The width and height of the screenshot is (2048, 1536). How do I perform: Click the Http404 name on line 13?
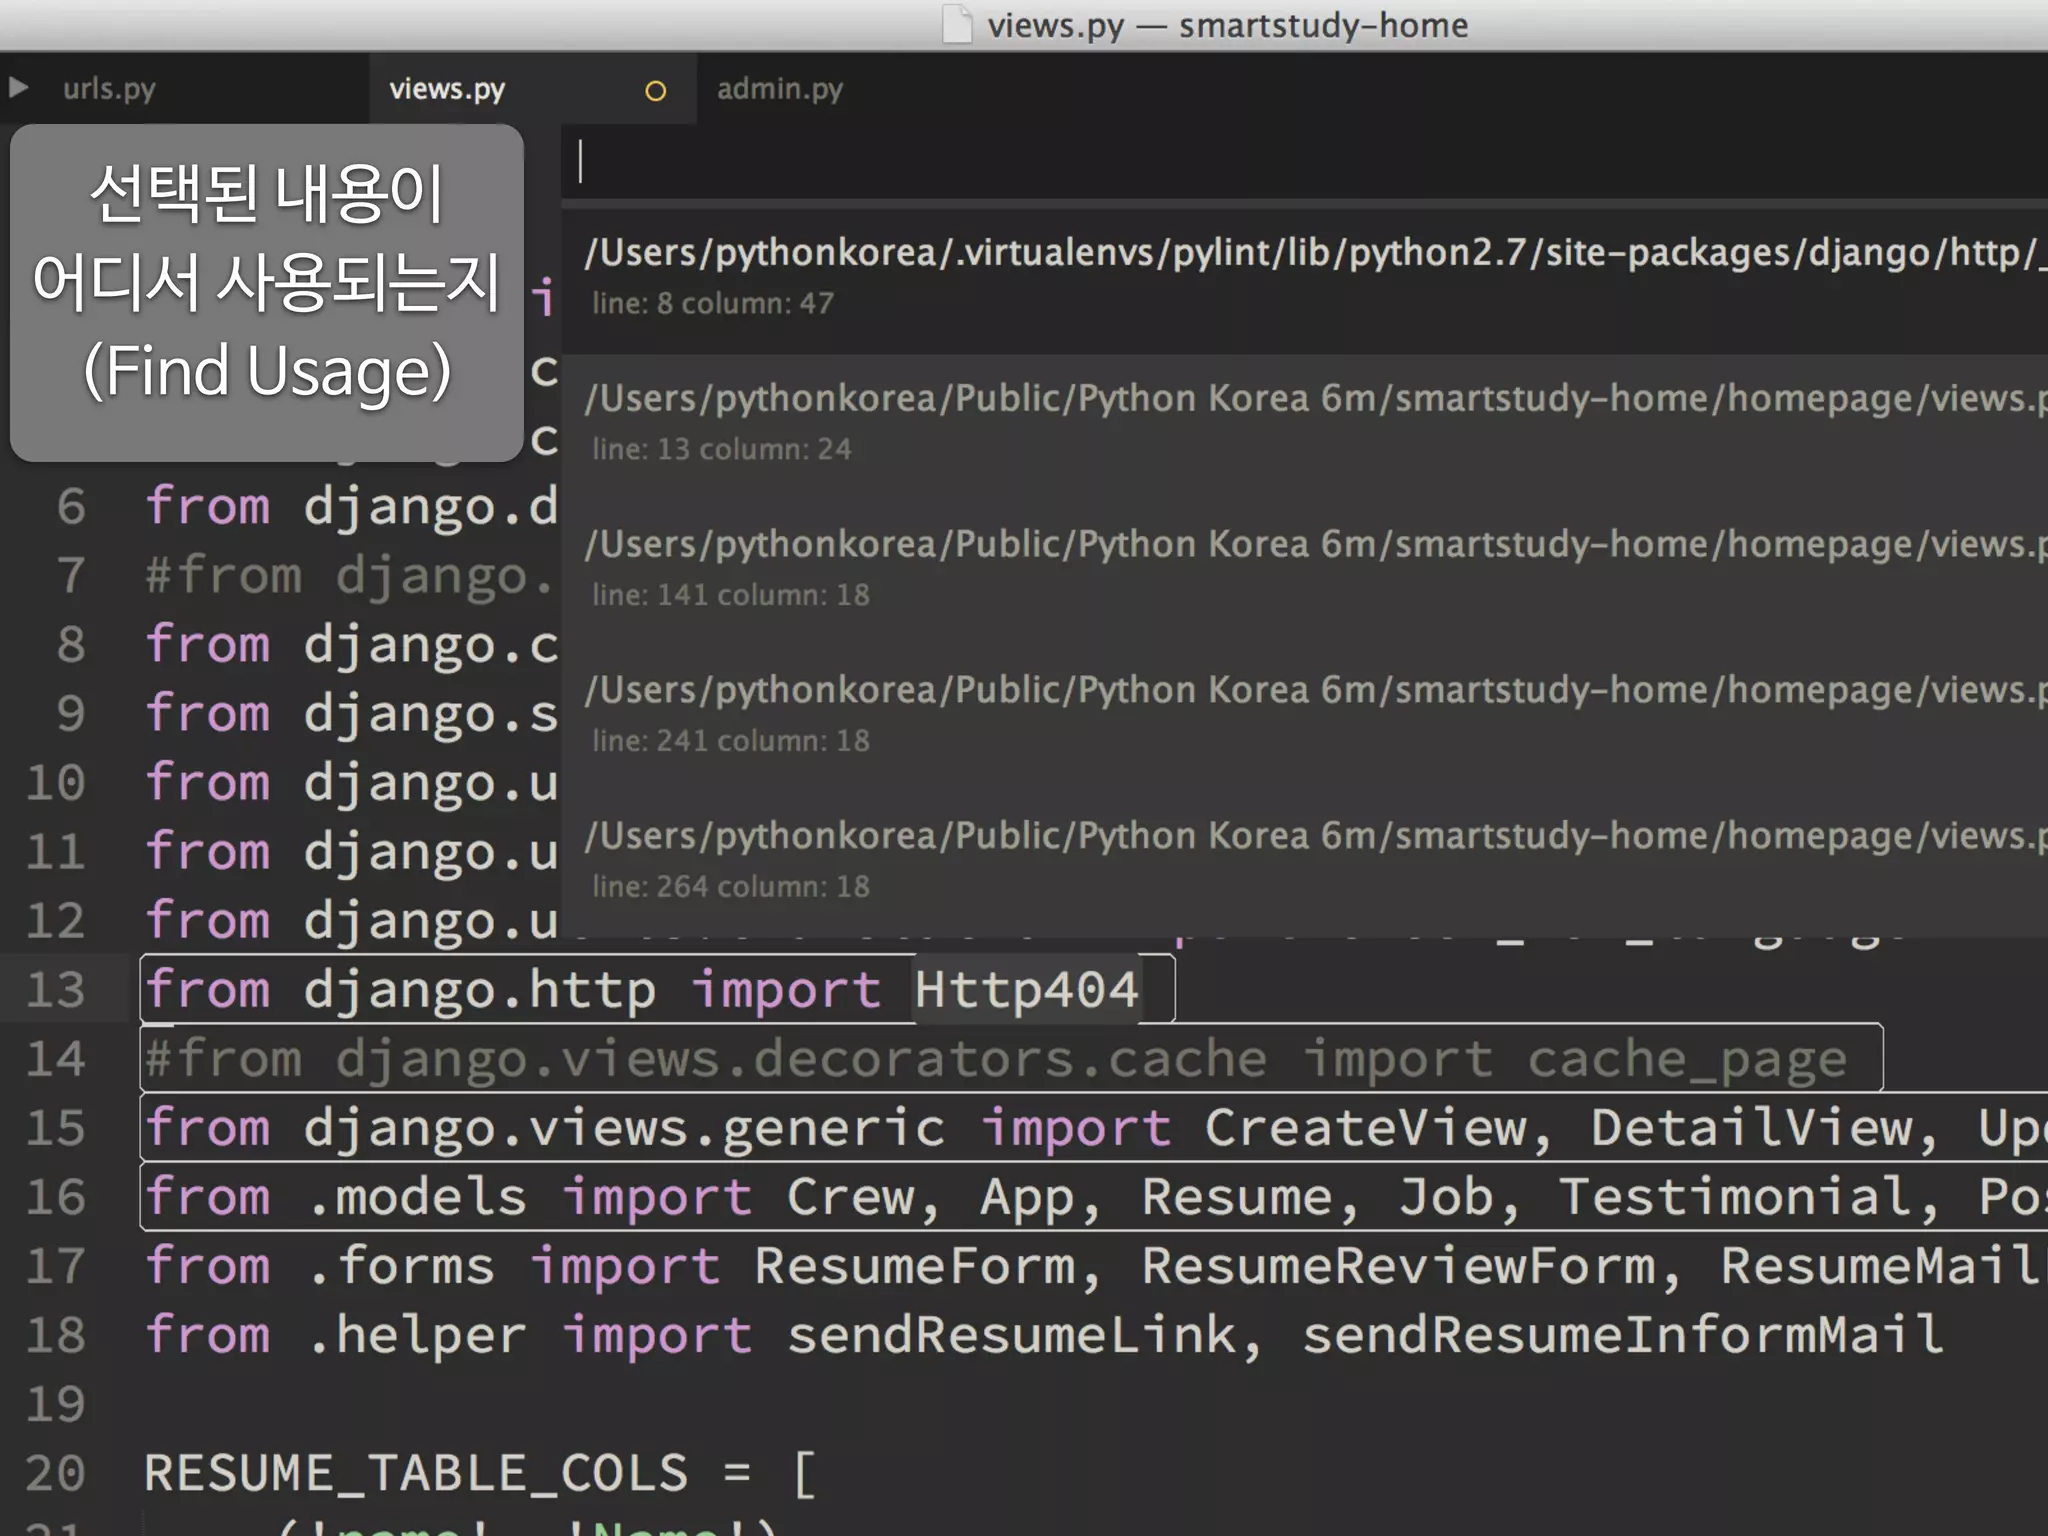(1026, 990)
